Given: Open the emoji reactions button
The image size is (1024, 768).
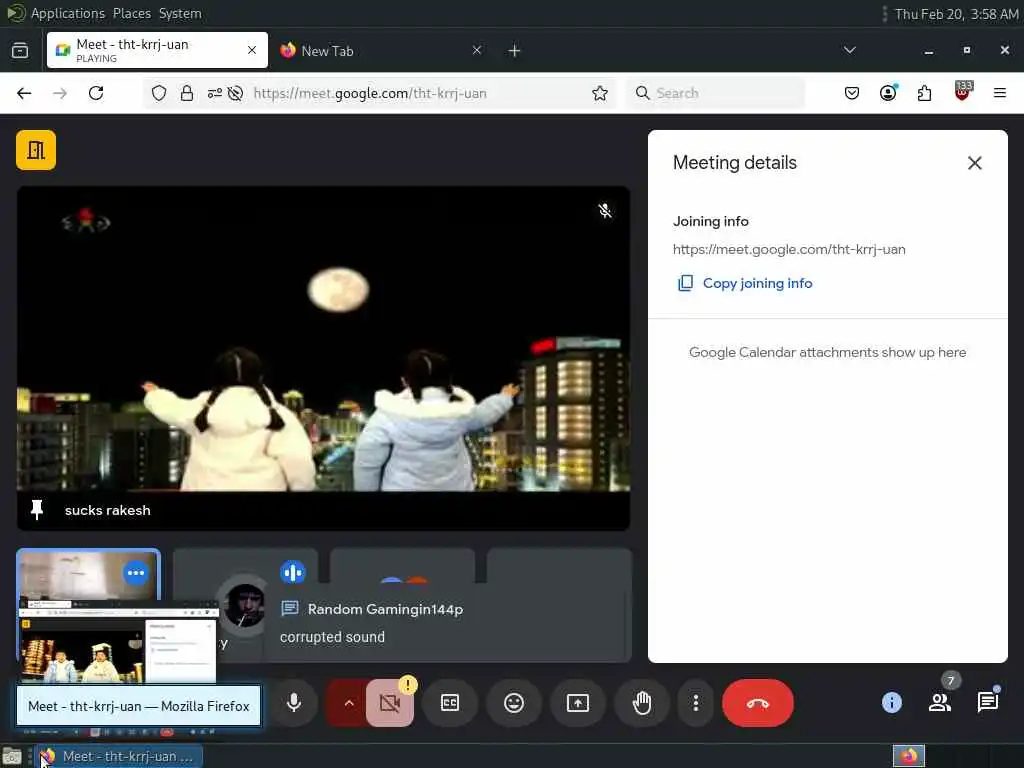Looking at the screenshot, I should point(514,703).
